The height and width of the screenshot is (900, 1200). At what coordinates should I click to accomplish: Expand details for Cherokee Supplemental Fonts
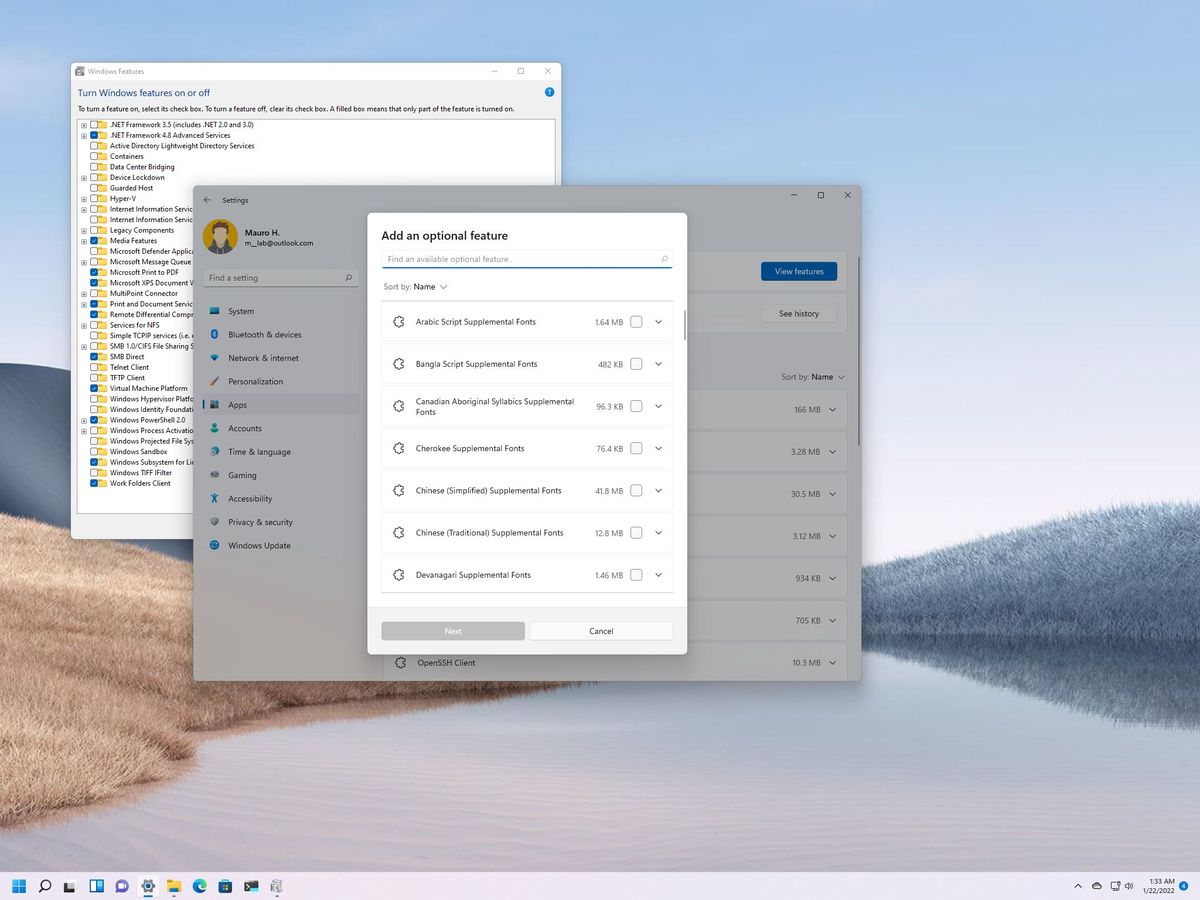tap(658, 448)
